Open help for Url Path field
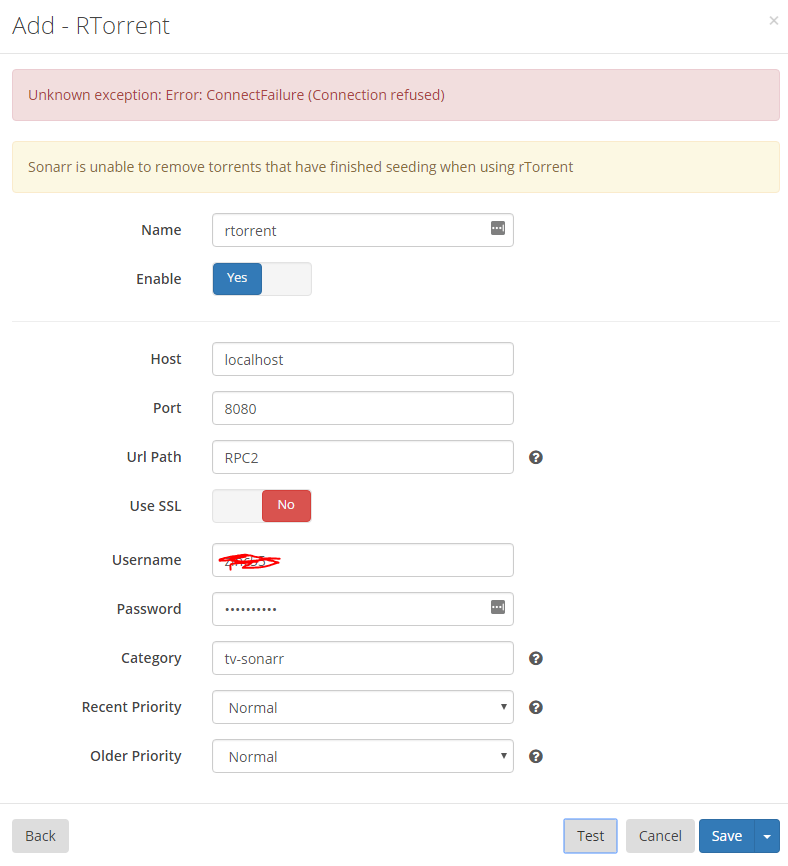 click(x=536, y=457)
